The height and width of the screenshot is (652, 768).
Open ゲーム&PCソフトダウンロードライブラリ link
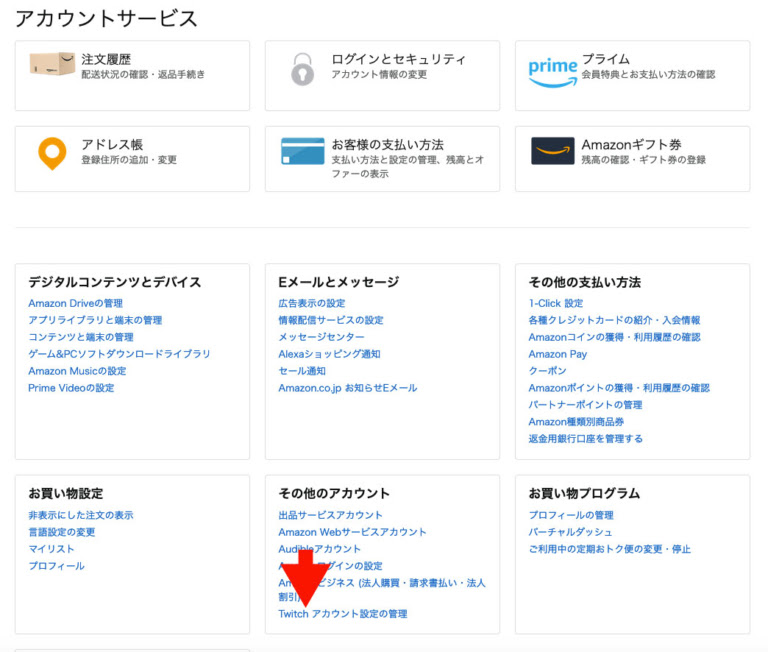[119, 354]
